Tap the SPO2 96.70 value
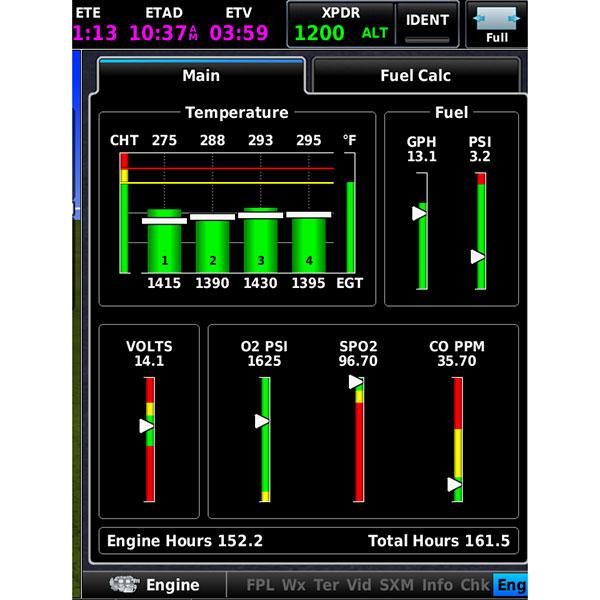Image resolution: width=600 pixels, height=600 pixels. pyautogui.click(x=358, y=361)
